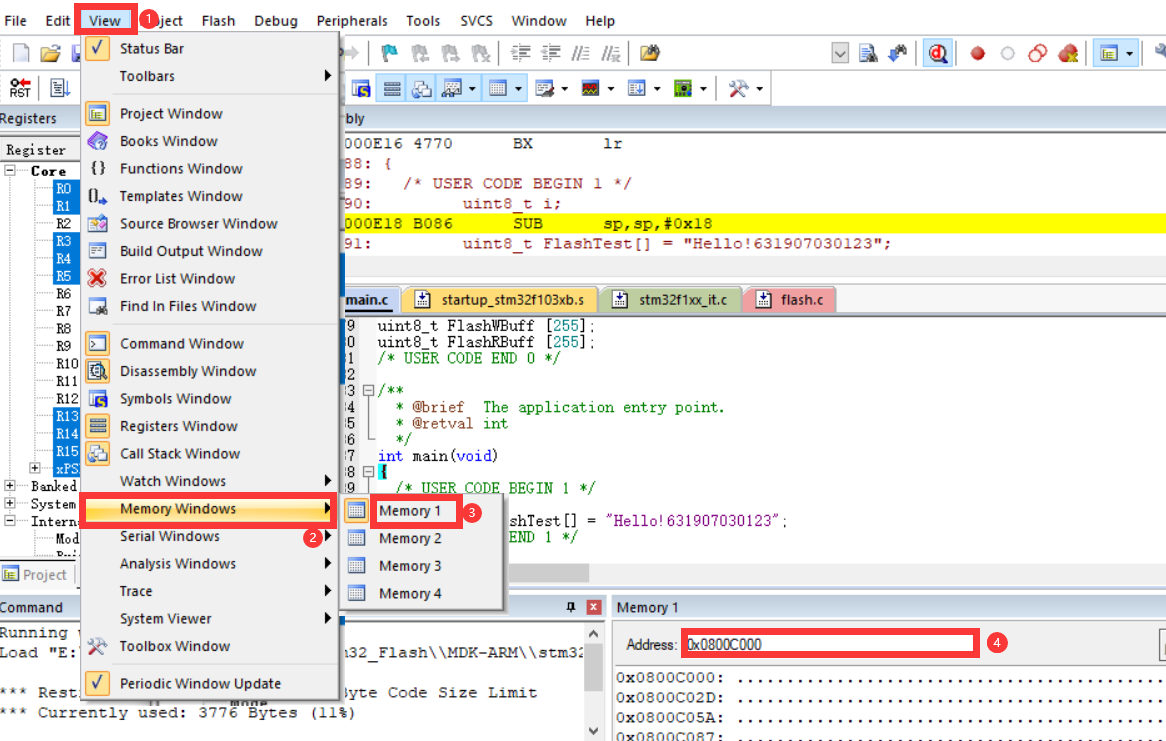Click the incremental find binoculars icon
Screen dimensions: 1166x741
click(898, 53)
